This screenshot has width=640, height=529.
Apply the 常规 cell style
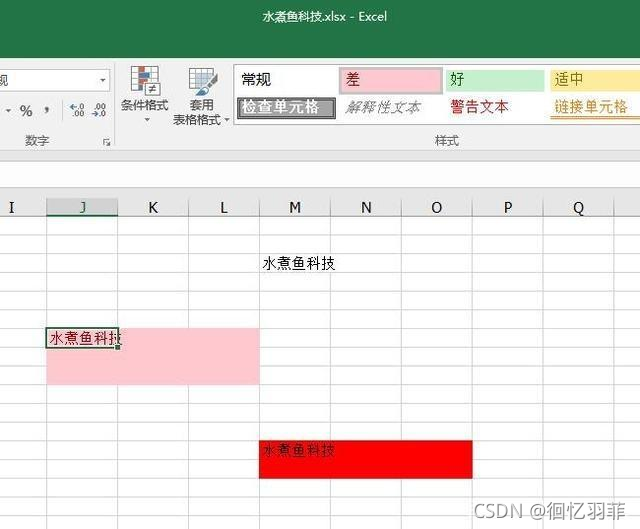pos(286,80)
